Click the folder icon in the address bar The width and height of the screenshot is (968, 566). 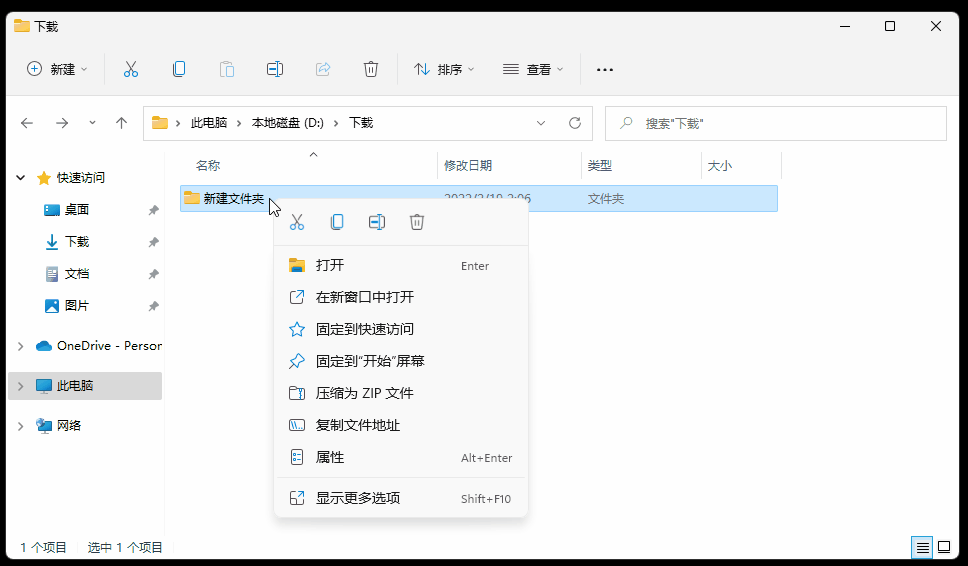click(x=160, y=123)
